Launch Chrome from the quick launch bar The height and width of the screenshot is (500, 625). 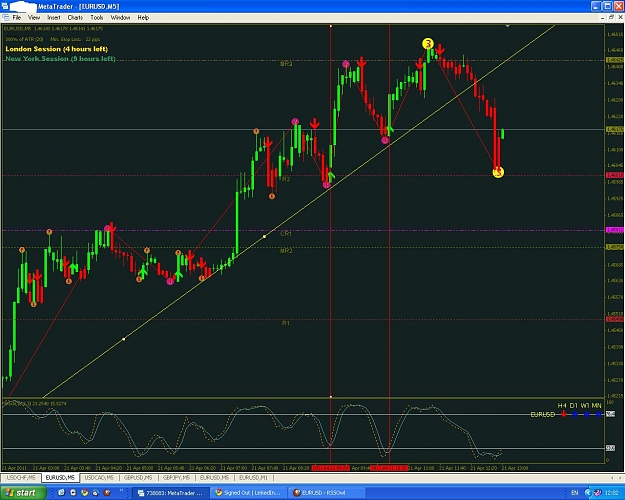(84, 493)
